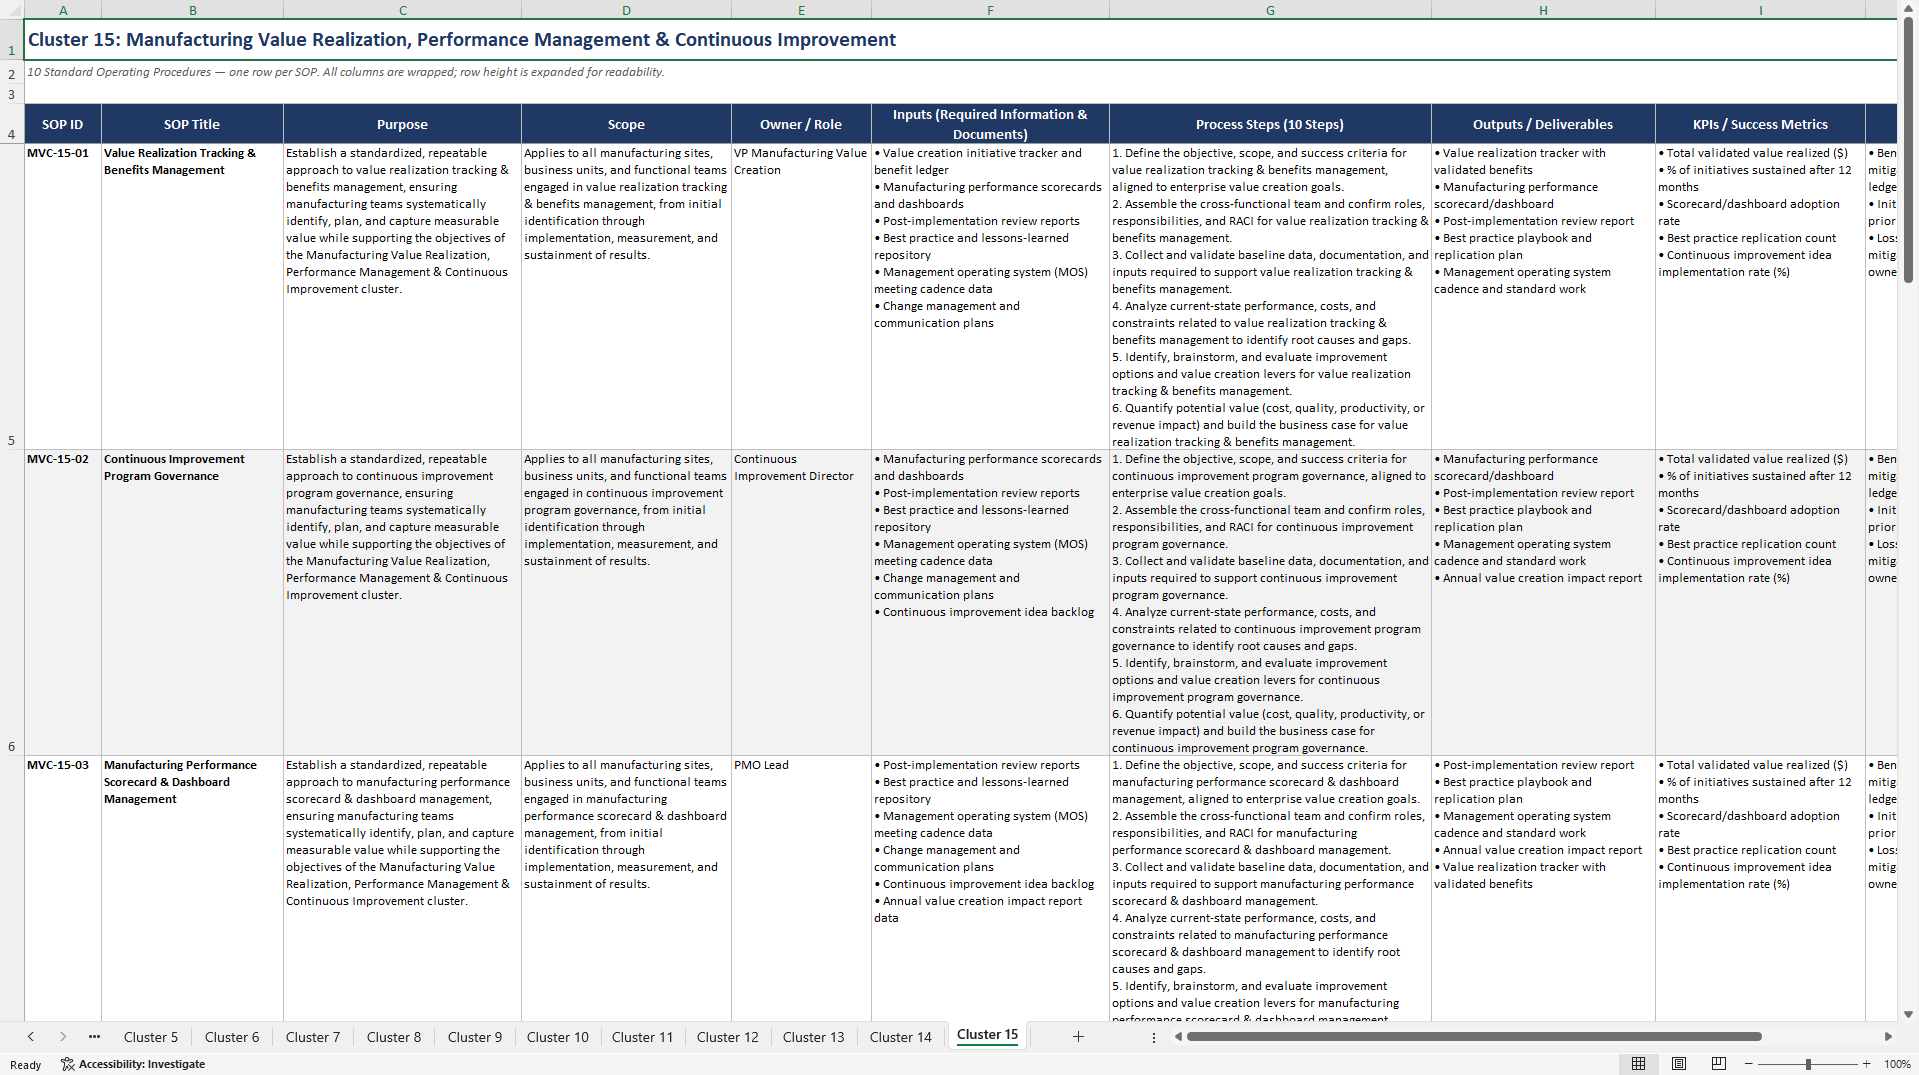Switch to Normal view icon
1919x1075 pixels.
coord(1638,1064)
